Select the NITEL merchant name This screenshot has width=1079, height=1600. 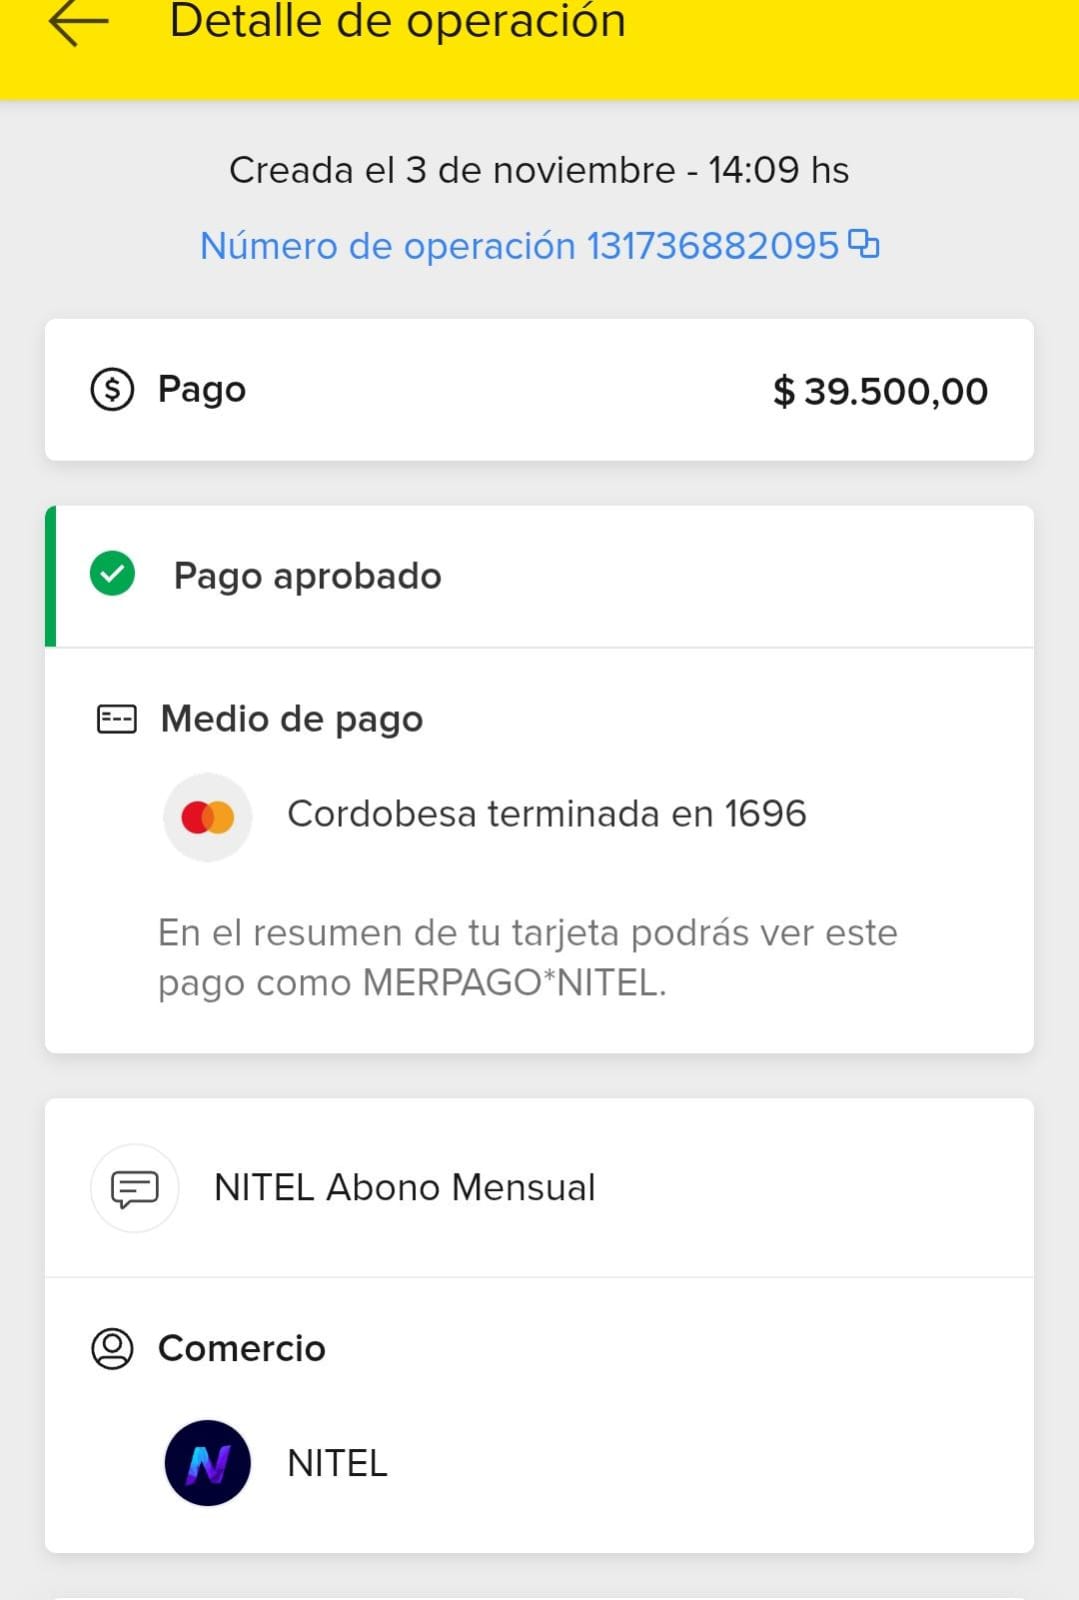click(x=337, y=1464)
